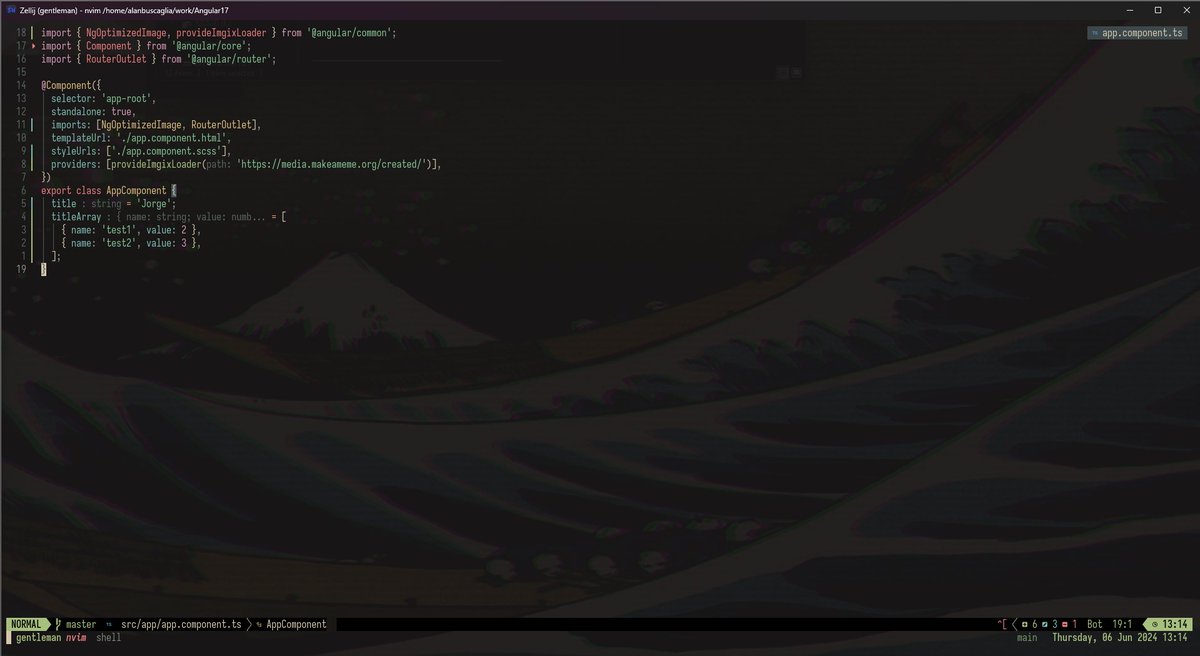Click the blue modified-lines diff icon
This screenshot has height=656, width=1200.
(1044, 624)
